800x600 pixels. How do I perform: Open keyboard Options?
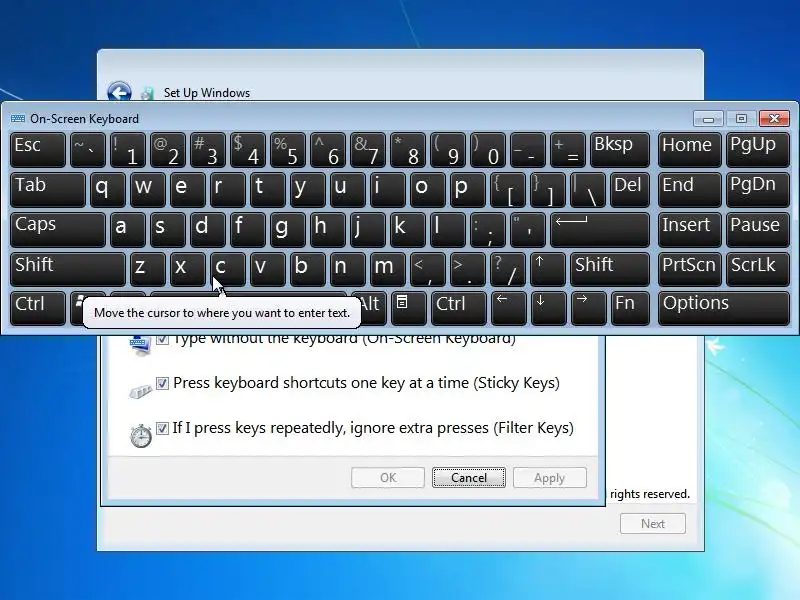pyautogui.click(x=723, y=308)
